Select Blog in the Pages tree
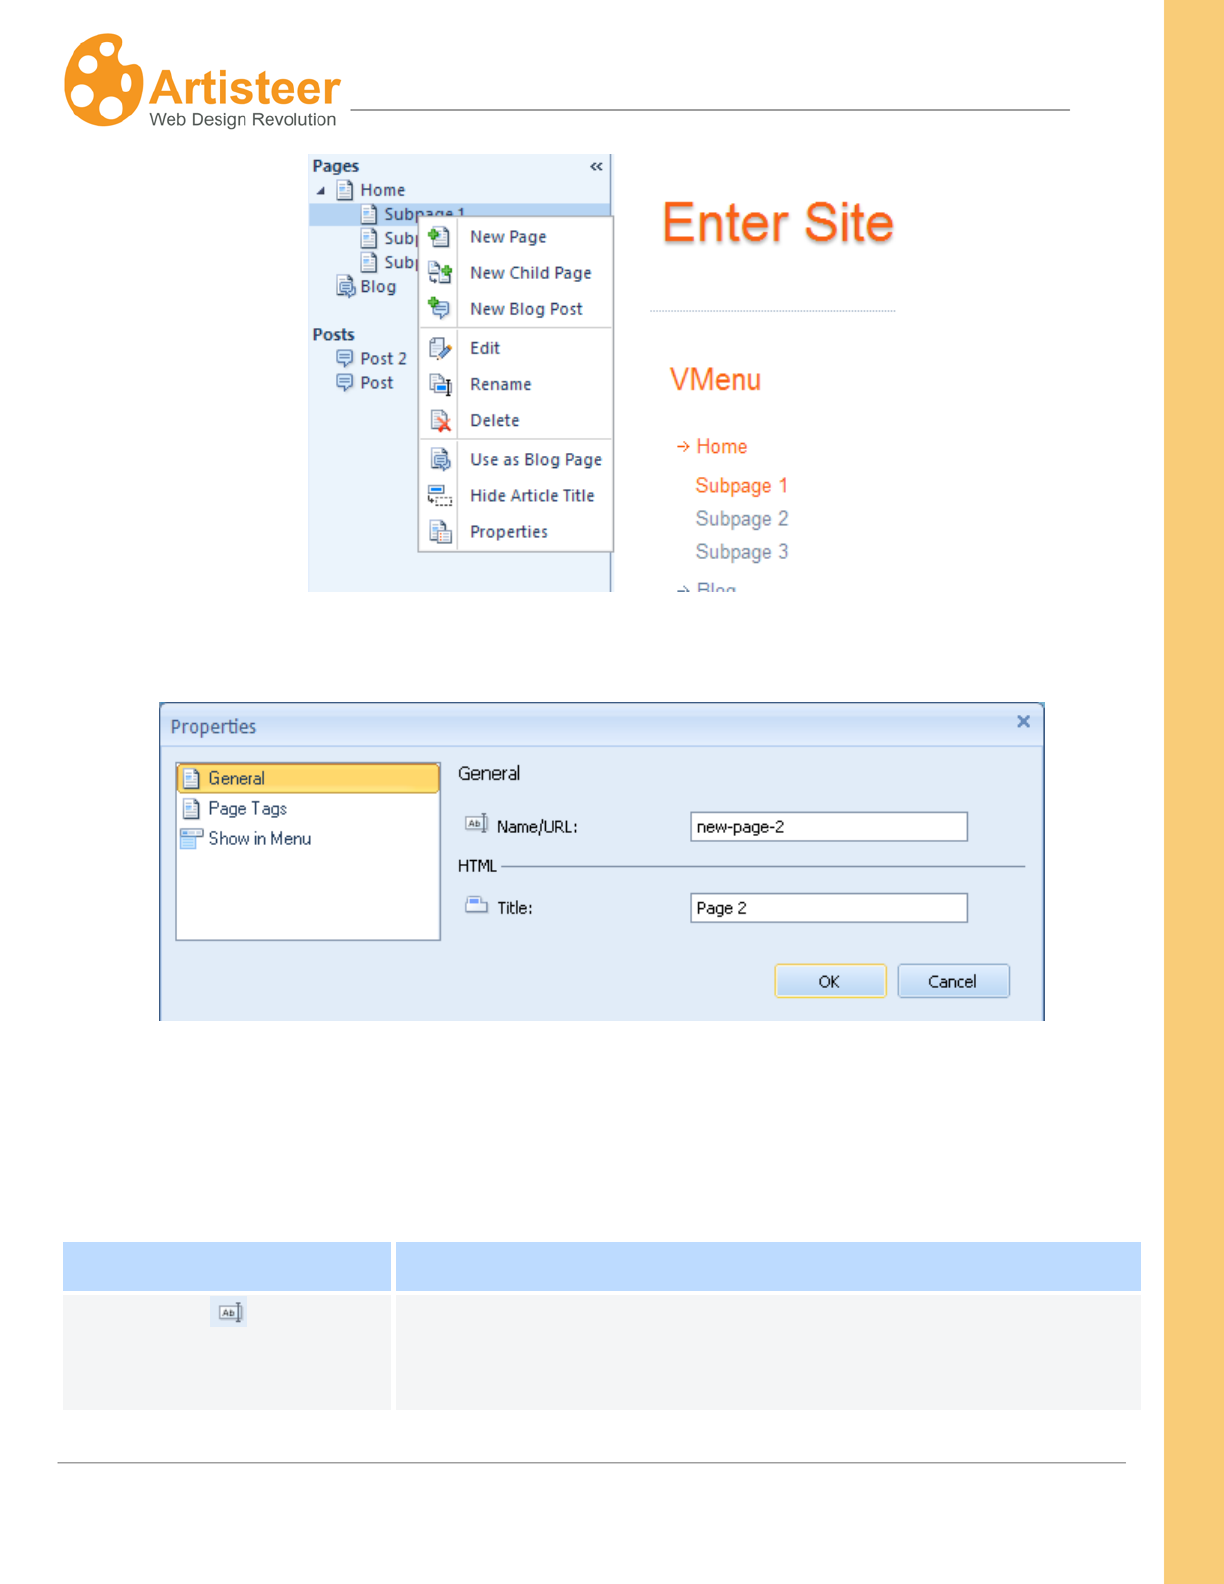 378,287
